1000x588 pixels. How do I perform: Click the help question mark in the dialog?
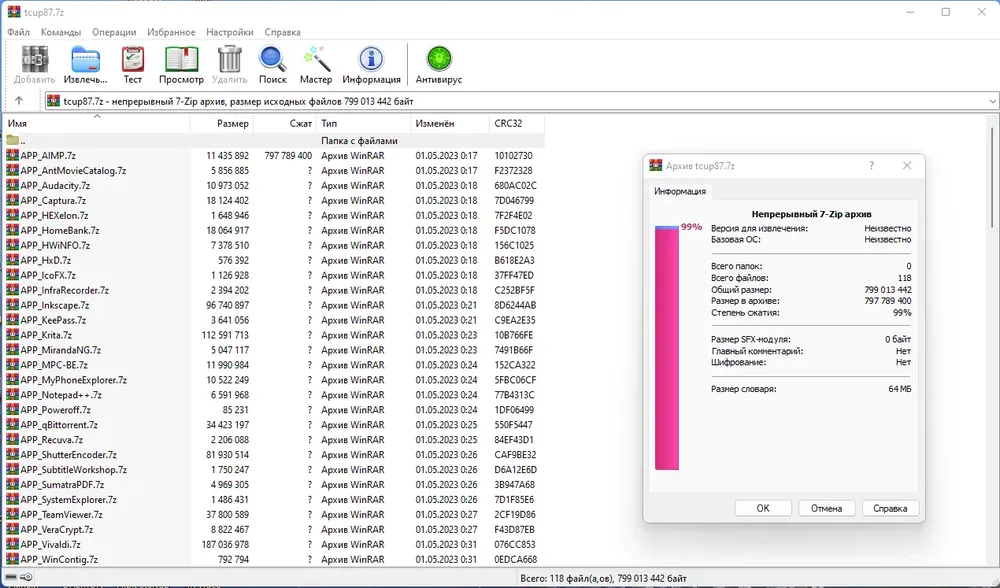click(x=872, y=165)
